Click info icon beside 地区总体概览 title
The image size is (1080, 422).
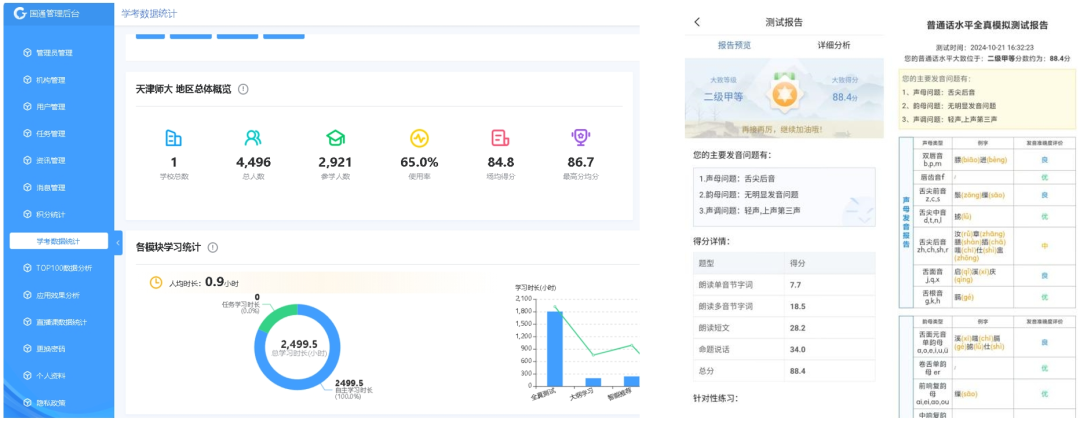pos(244,89)
